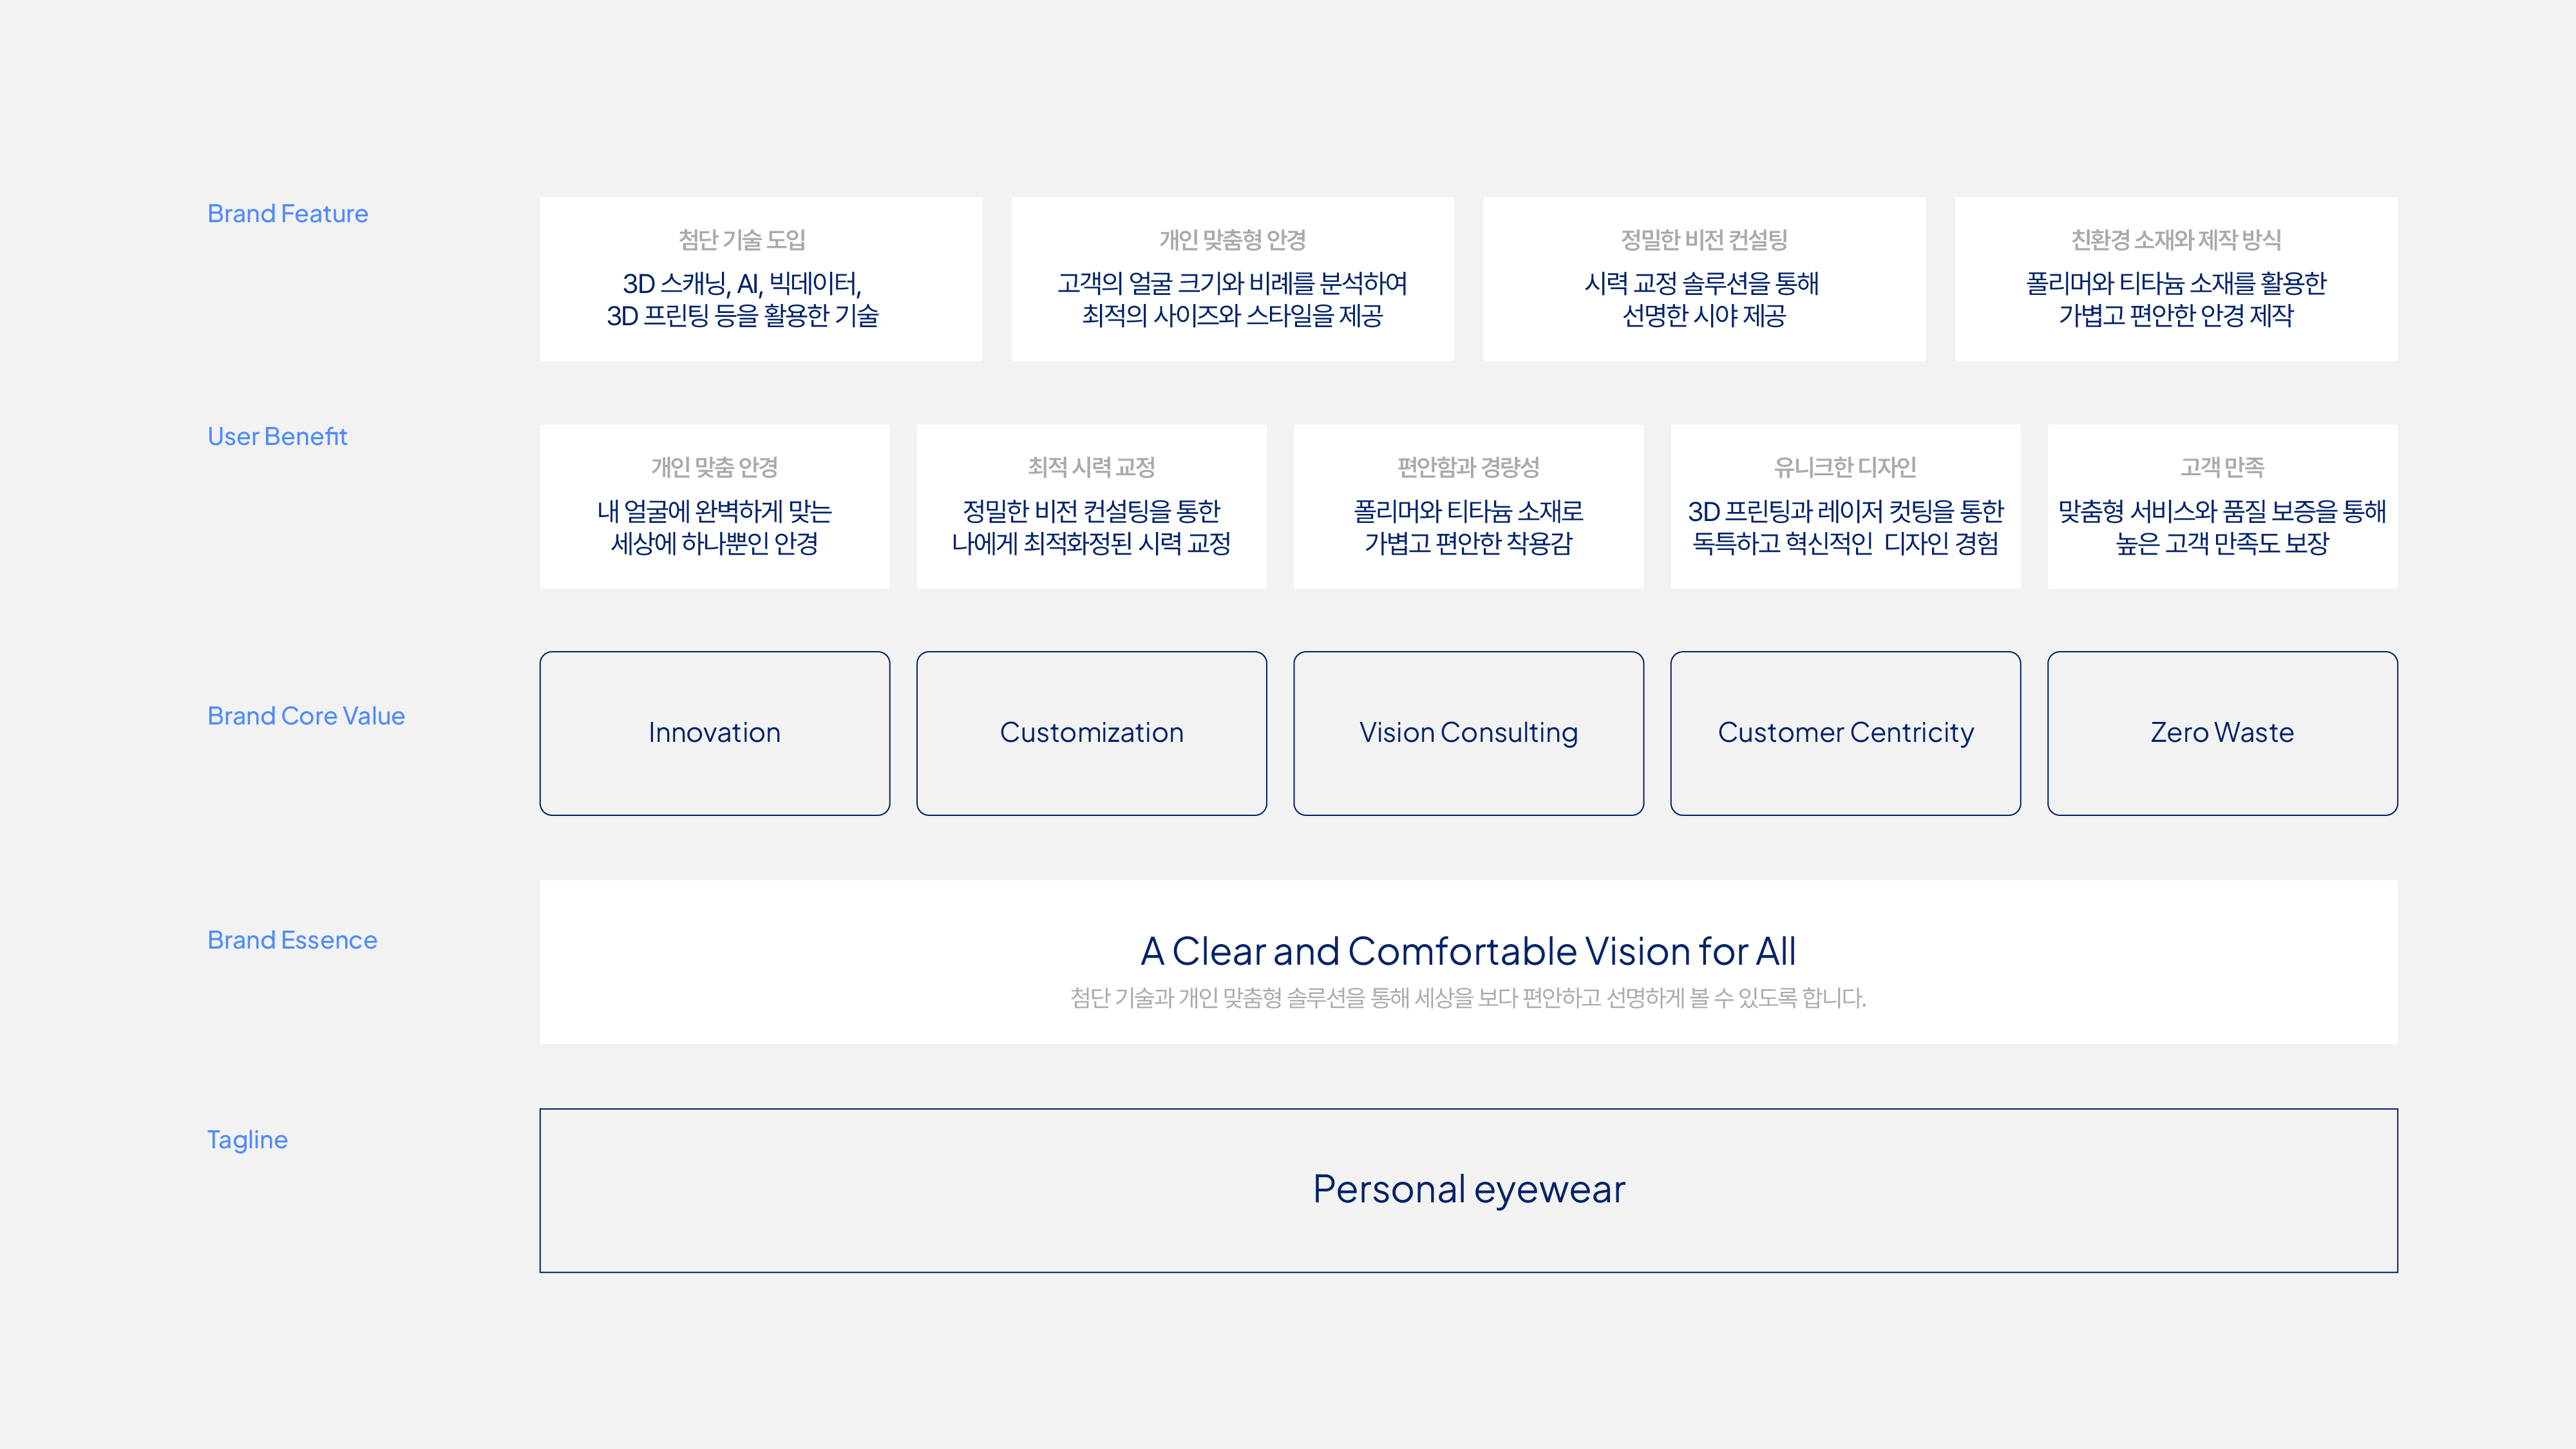This screenshot has width=2576, height=1449.
Task: Click the 정밀한 비전 컨설팅 feature card
Action: click(1704, 279)
